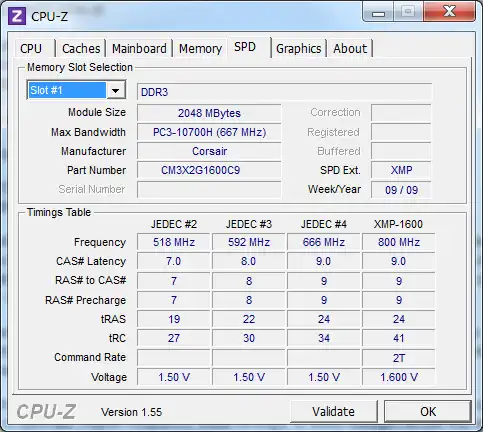Click the Validate button
Image resolution: width=483 pixels, height=432 pixels.
click(334, 411)
